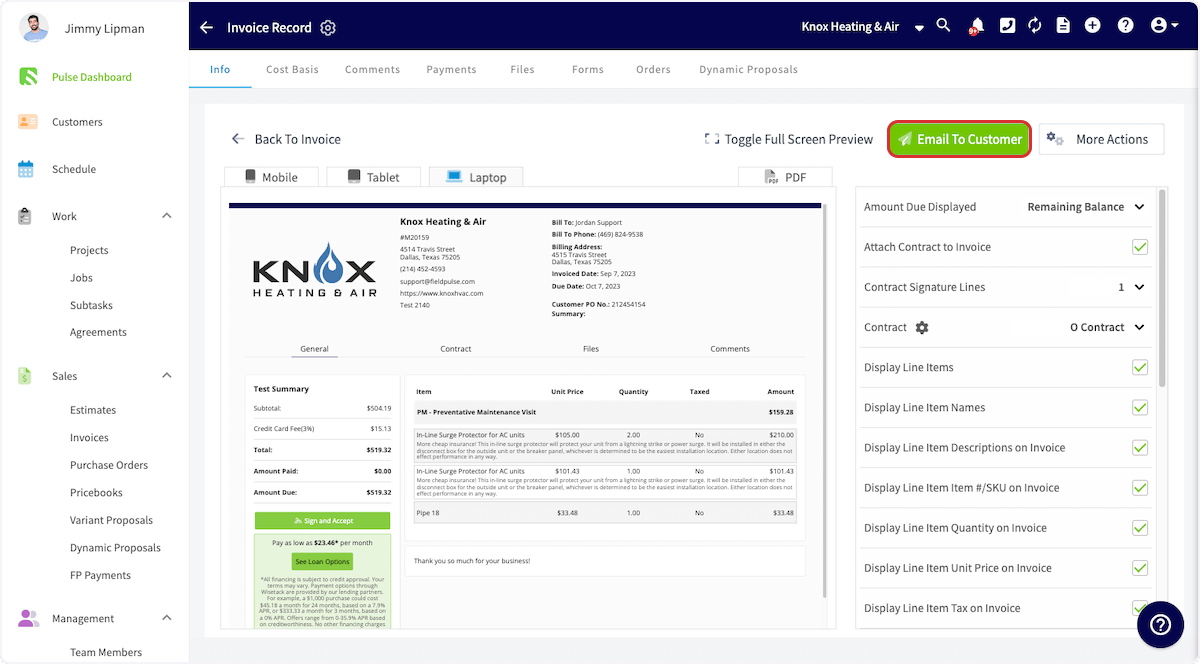Open More Actions menu
The image size is (1200, 664).
(1102, 139)
